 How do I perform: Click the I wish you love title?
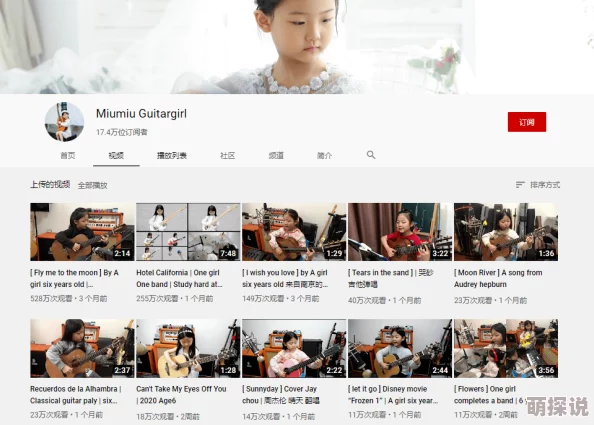pos(285,278)
